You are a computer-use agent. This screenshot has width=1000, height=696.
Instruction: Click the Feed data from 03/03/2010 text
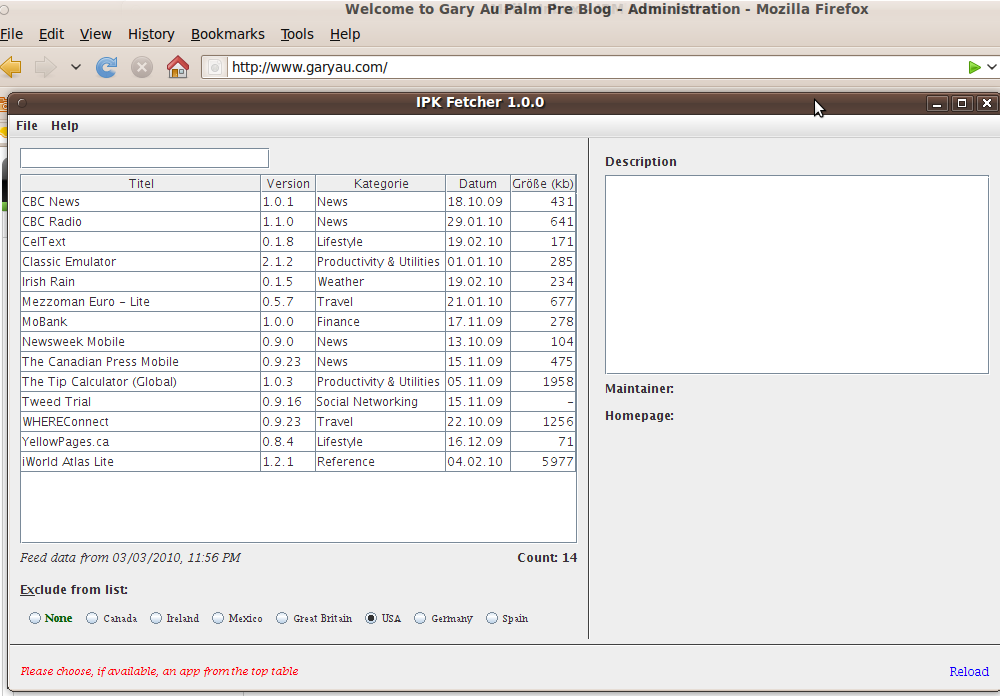coord(130,558)
